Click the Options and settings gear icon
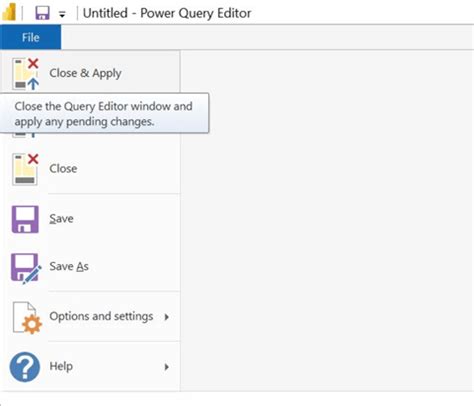This screenshot has width=474, height=406. (x=27, y=318)
